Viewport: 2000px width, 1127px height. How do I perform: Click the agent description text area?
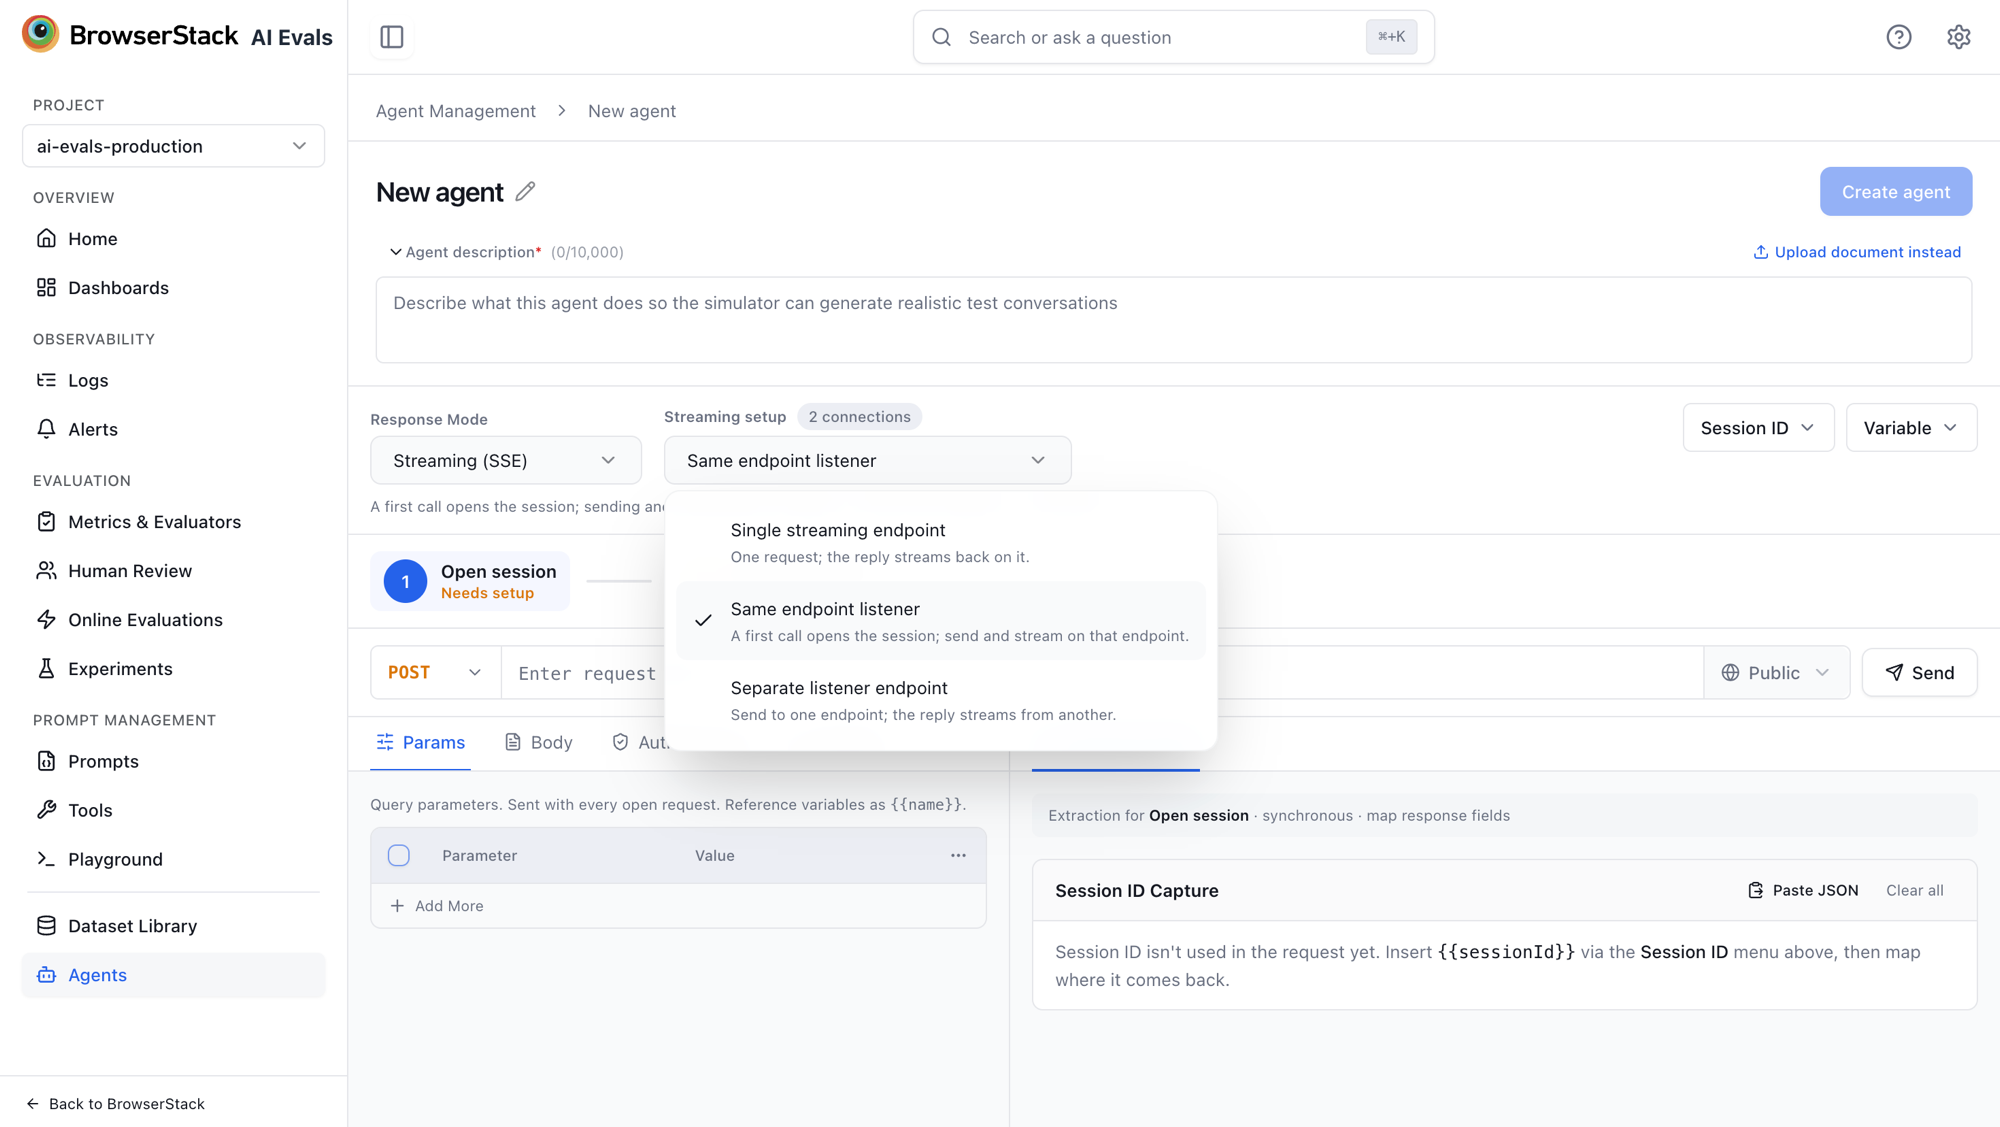1174,320
